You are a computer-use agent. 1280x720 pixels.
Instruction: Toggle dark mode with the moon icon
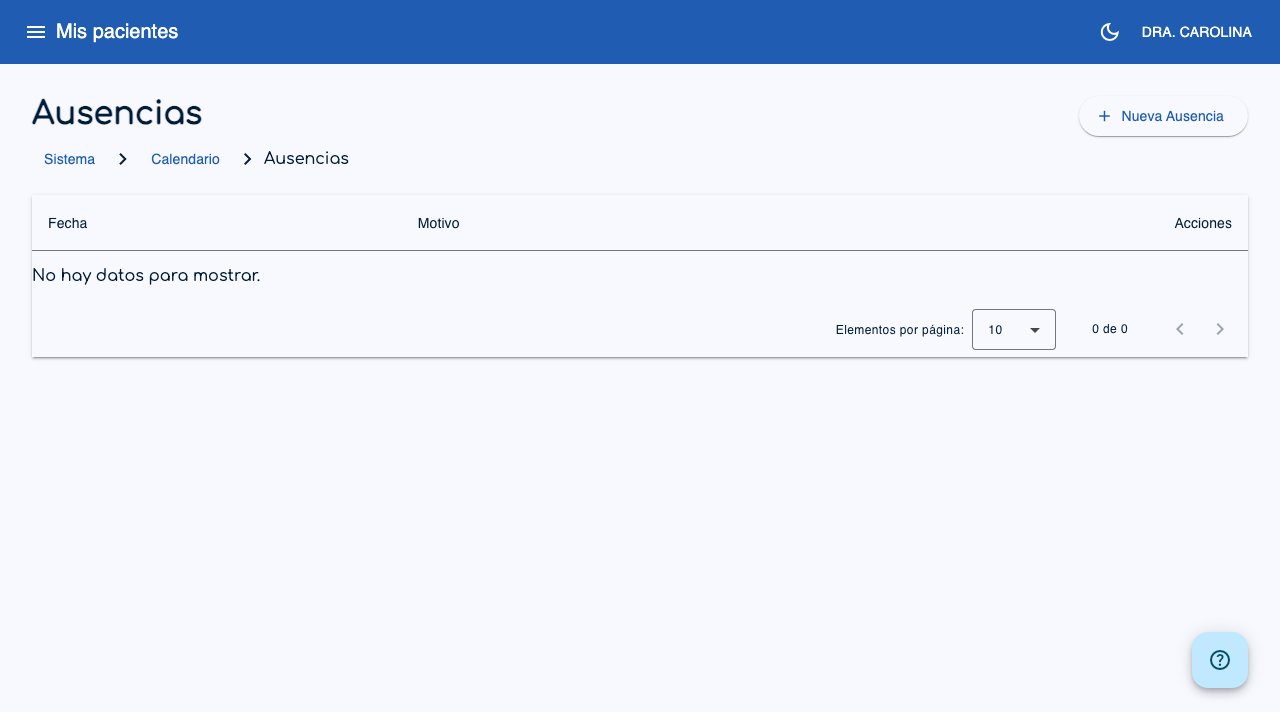click(1109, 32)
